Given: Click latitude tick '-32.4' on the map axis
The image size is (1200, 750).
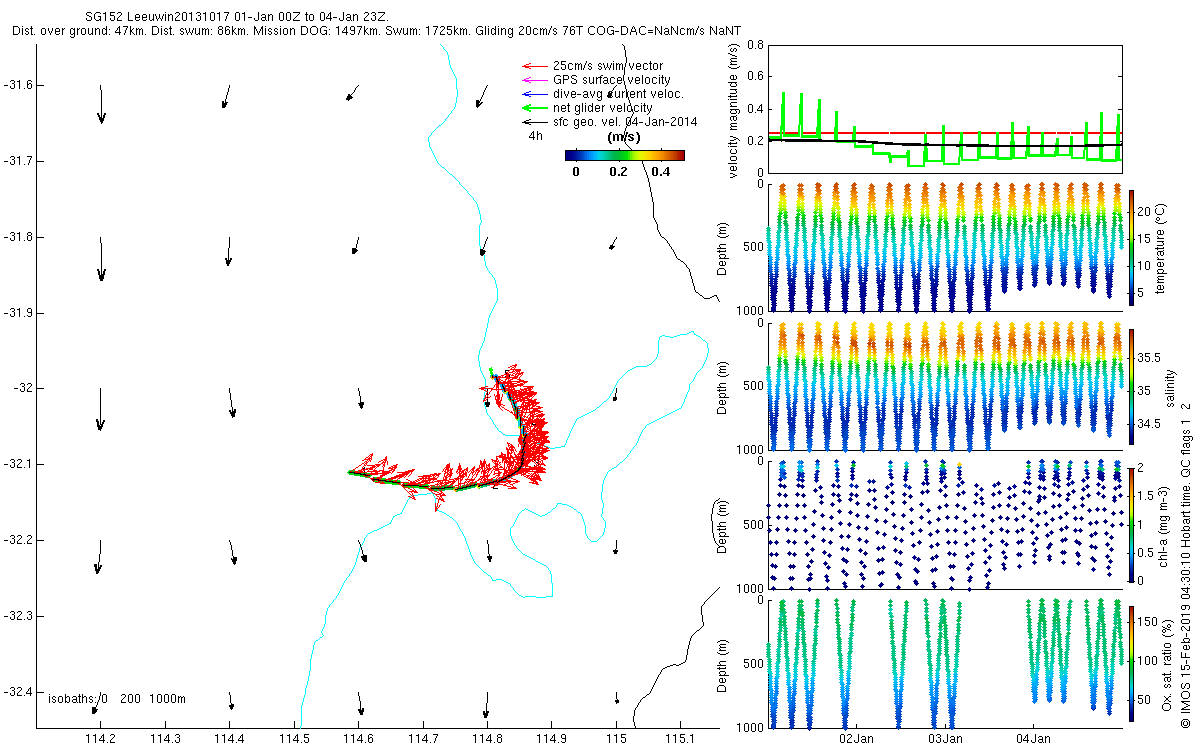Looking at the screenshot, I should (17, 692).
